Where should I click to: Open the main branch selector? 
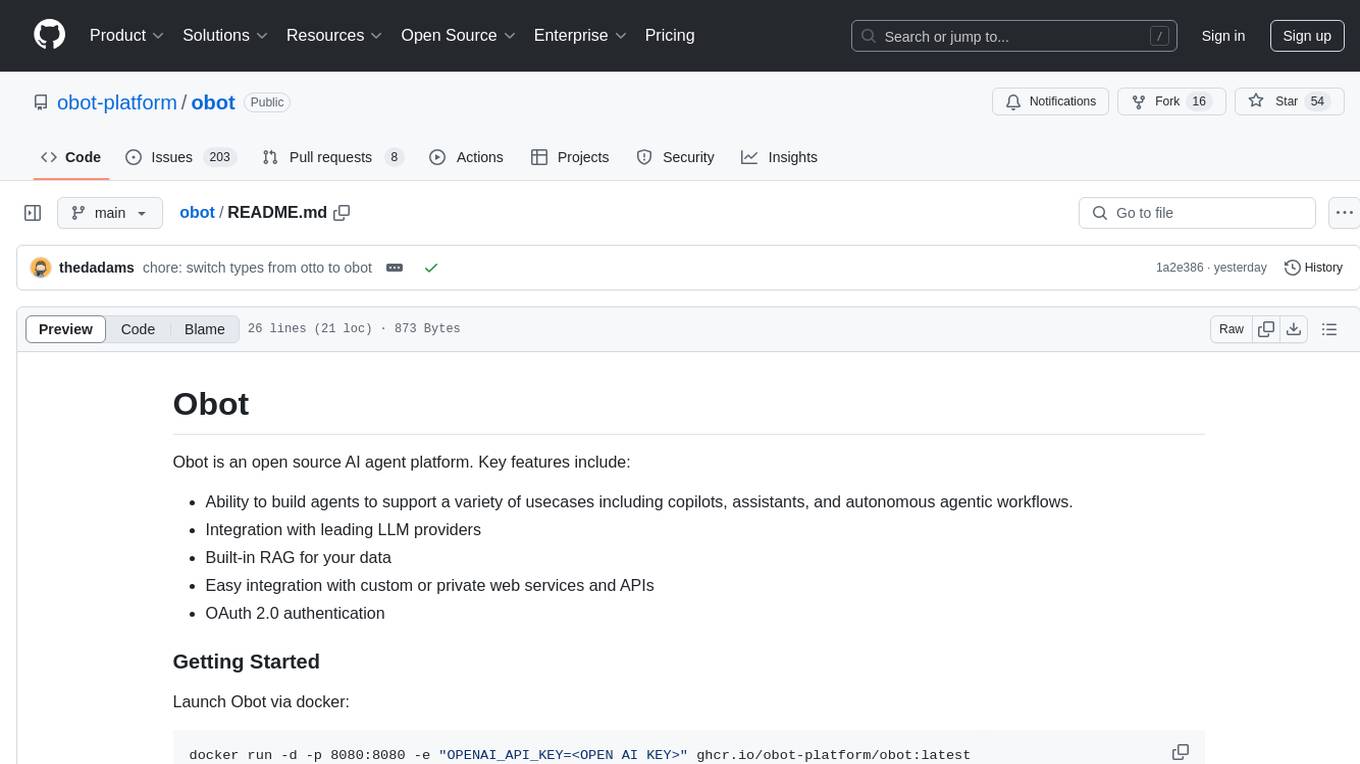[x=109, y=213]
